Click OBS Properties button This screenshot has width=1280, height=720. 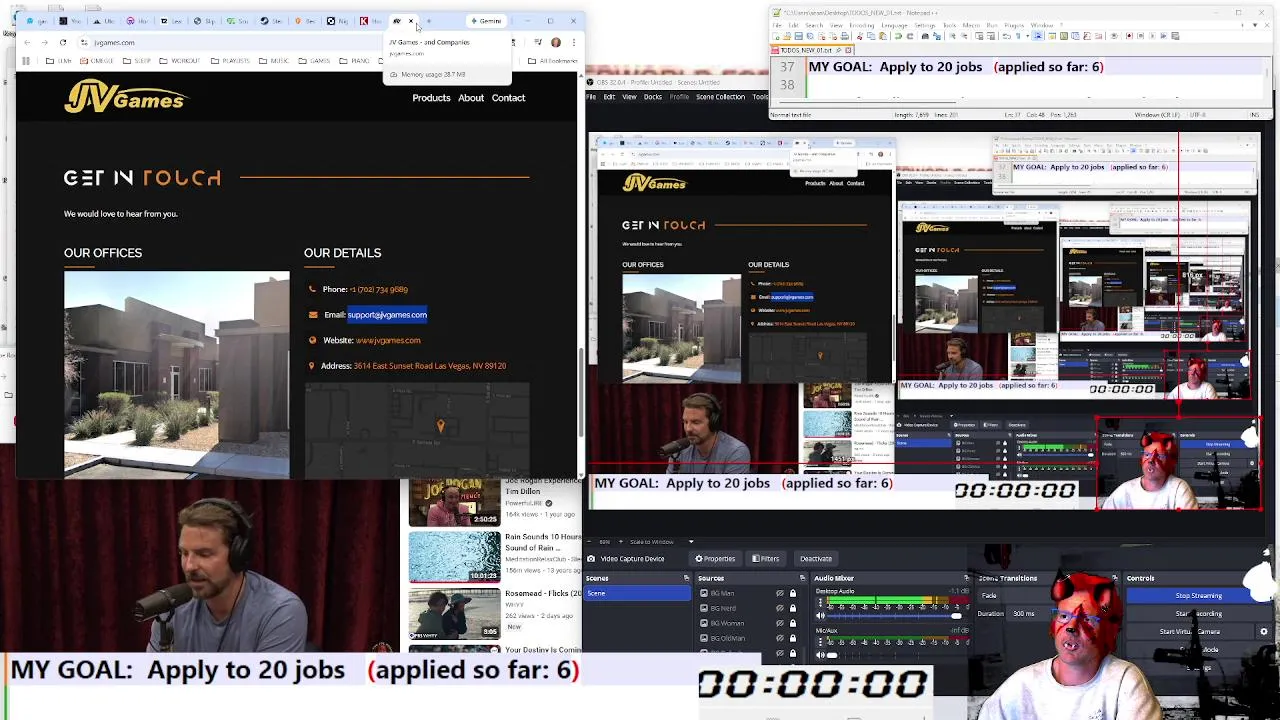click(x=715, y=559)
